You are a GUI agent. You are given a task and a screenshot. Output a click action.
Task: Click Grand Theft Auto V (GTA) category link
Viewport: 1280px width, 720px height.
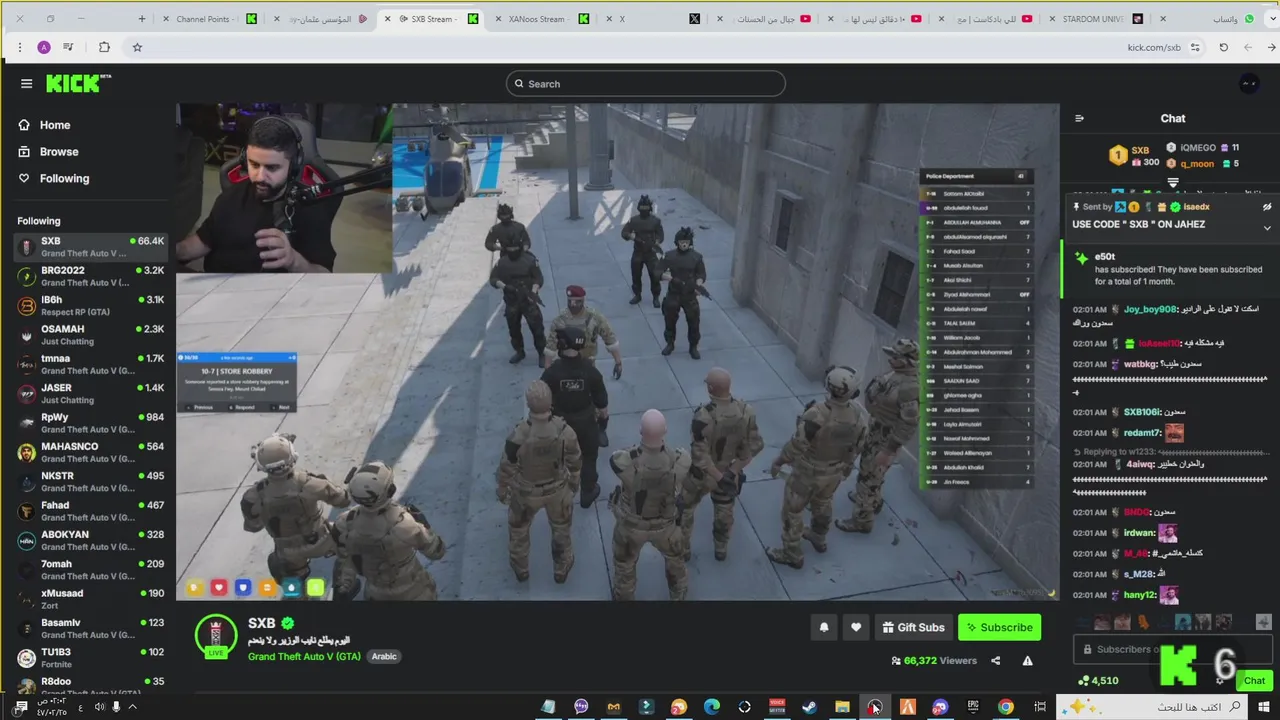pyautogui.click(x=304, y=657)
